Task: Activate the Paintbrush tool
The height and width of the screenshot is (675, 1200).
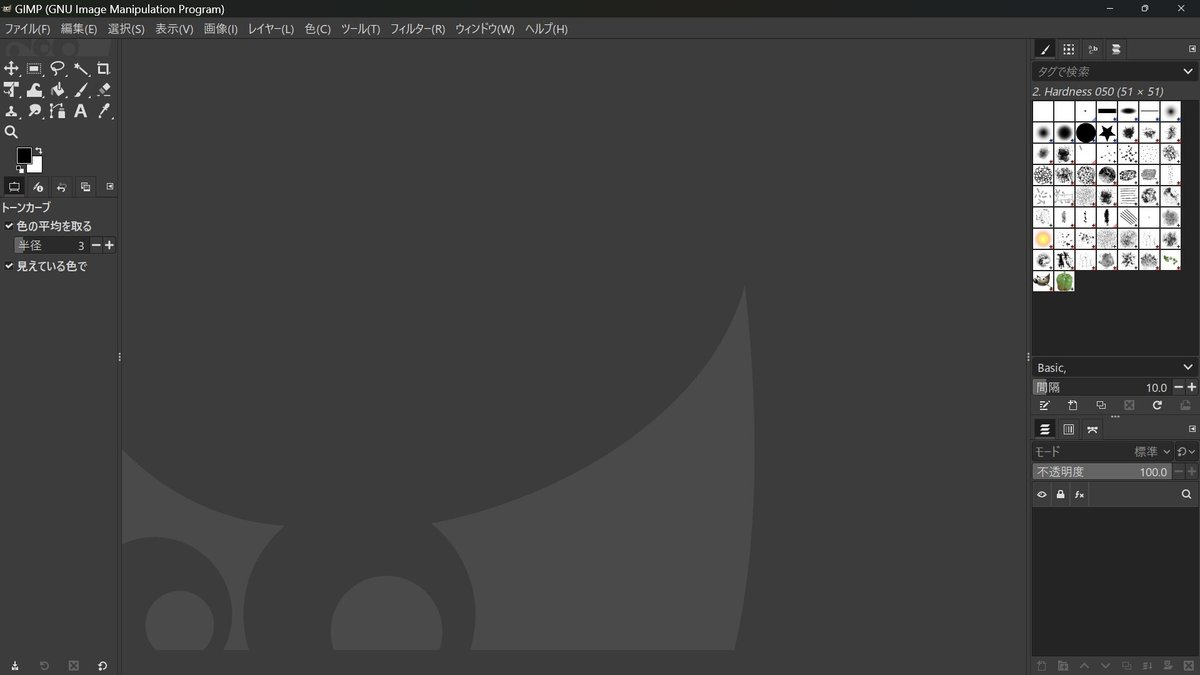Action: [x=80, y=89]
